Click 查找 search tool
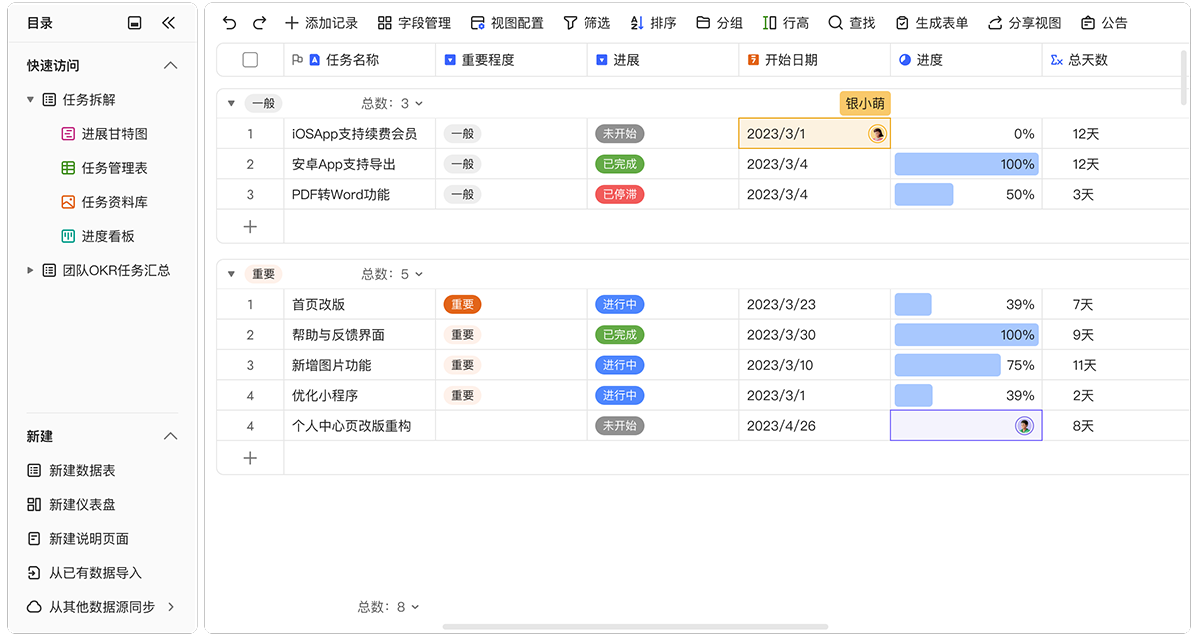Image resolution: width=1198 pixels, height=641 pixels. (850, 23)
